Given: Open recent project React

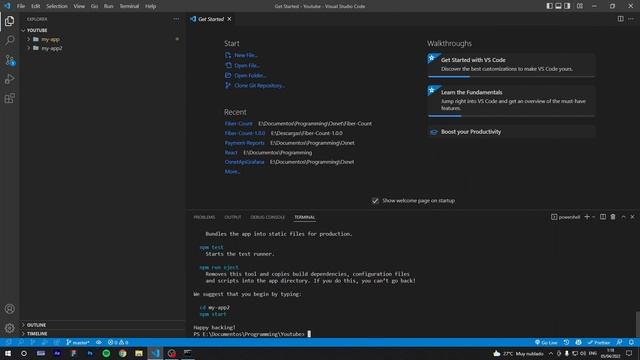Looking at the screenshot, I should click(231, 153).
